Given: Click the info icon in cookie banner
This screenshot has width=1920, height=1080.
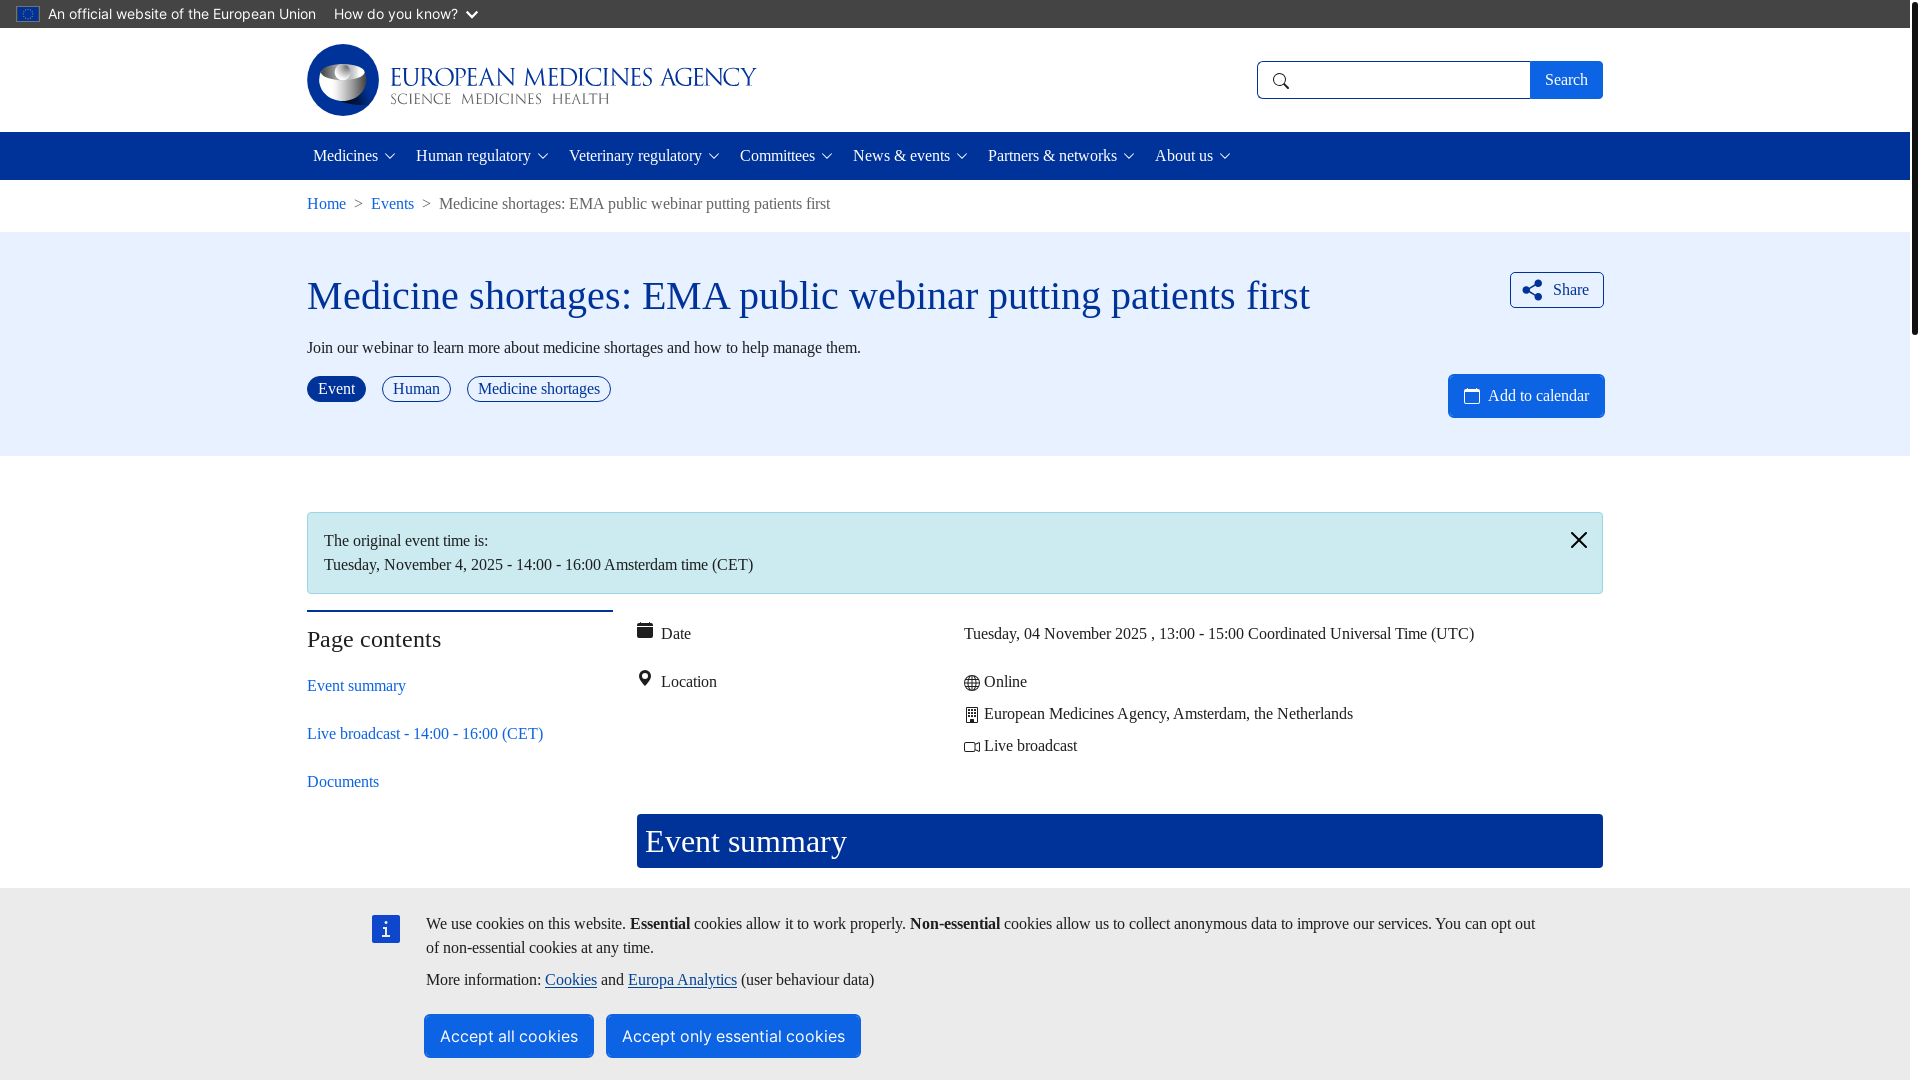Looking at the screenshot, I should pos(386,929).
